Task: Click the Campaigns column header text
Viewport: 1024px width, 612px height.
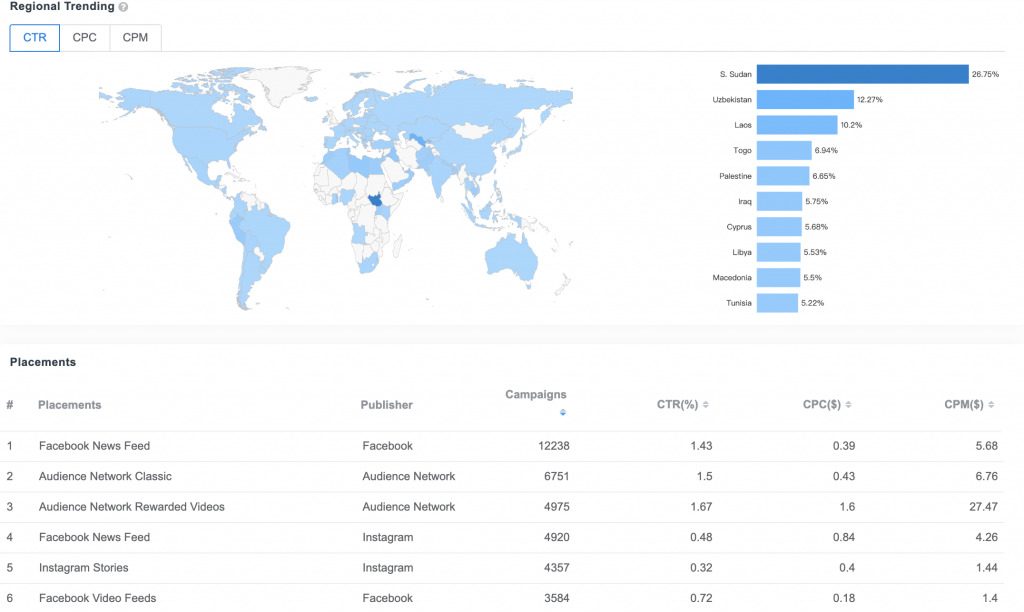Action: click(536, 395)
